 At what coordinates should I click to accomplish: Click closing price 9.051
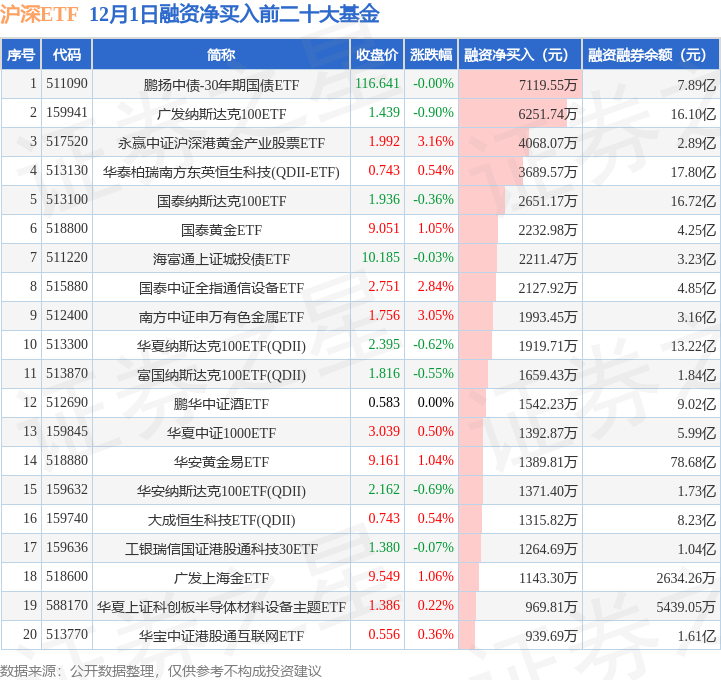tap(384, 229)
